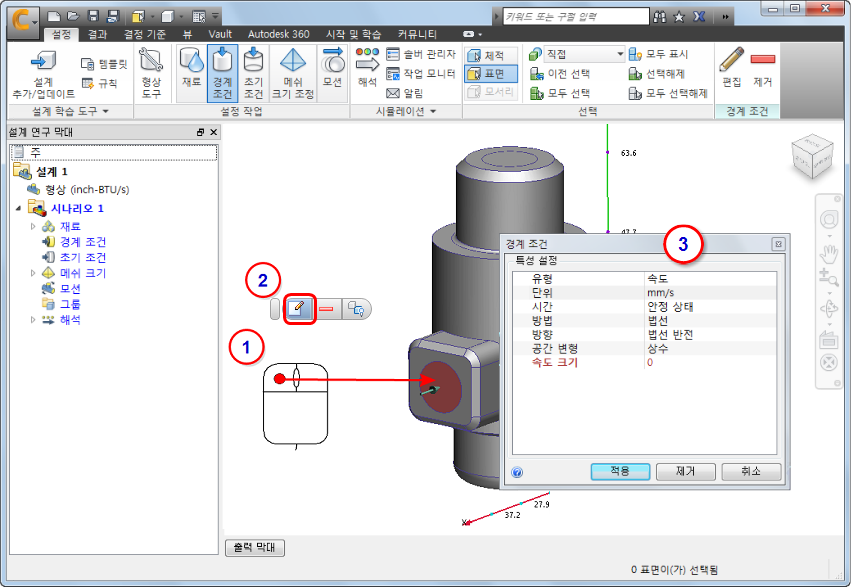Image resolution: width=851 pixels, height=587 pixels.
Task: Click the 출력 막대 button
Action: (x=255, y=547)
